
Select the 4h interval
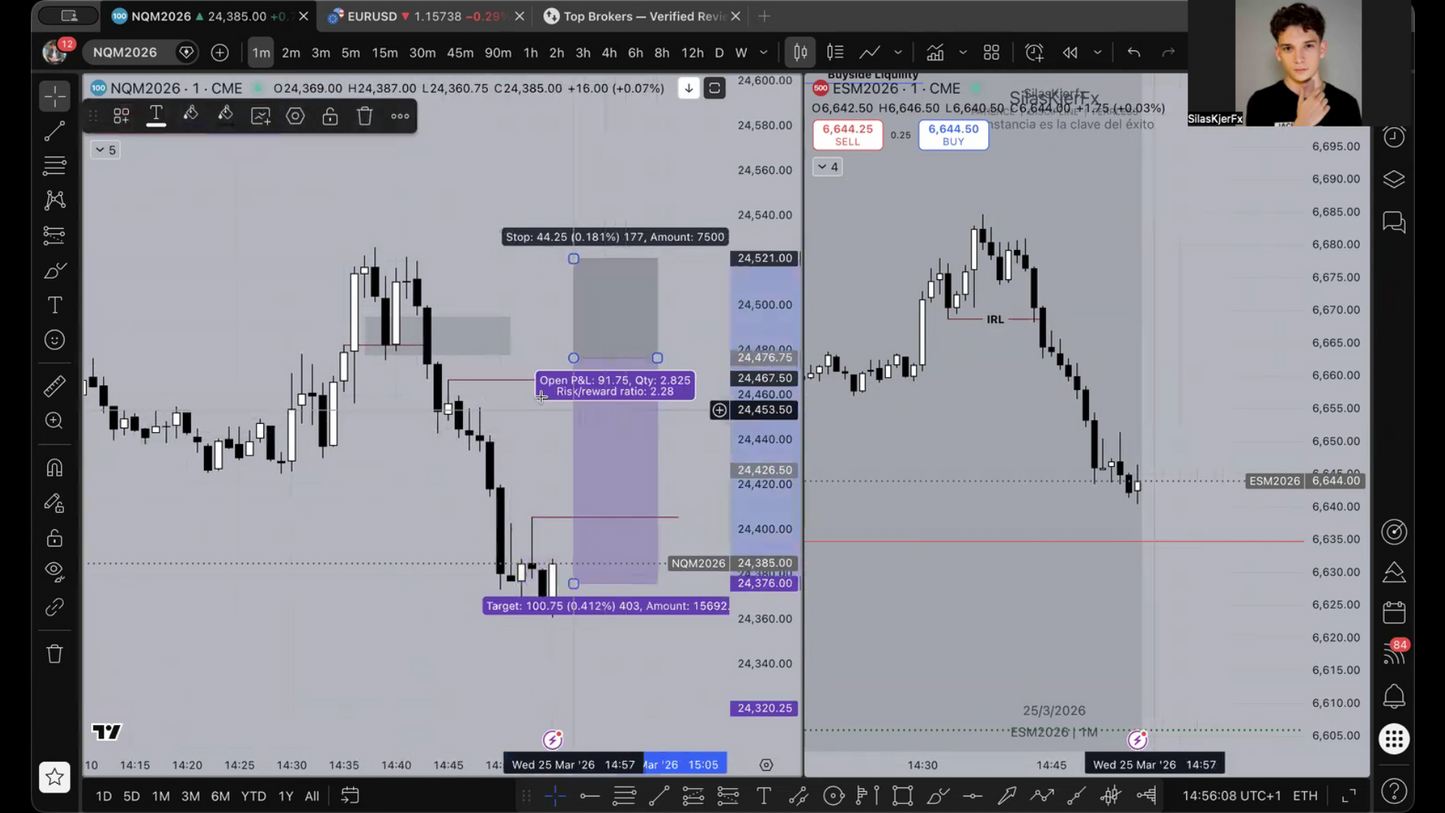click(x=609, y=52)
